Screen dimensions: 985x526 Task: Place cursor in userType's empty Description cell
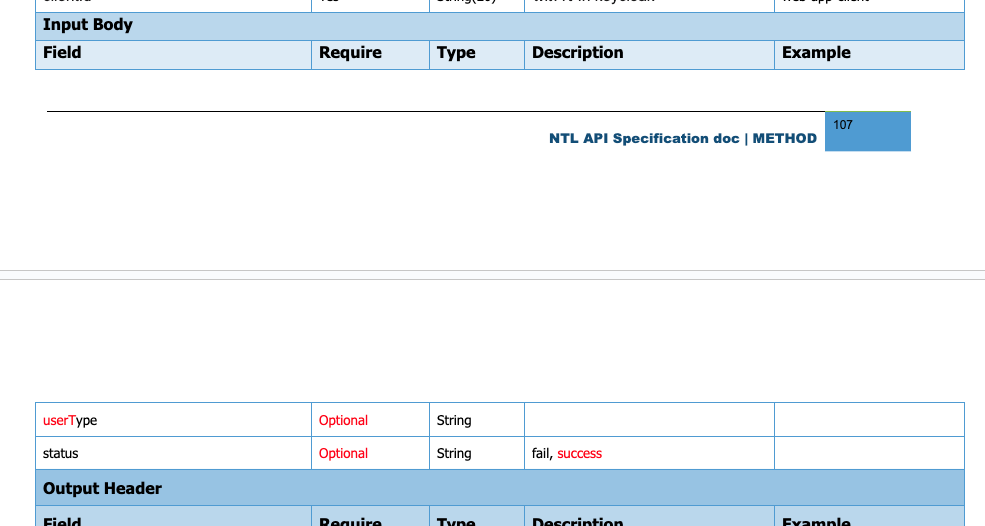pos(648,421)
